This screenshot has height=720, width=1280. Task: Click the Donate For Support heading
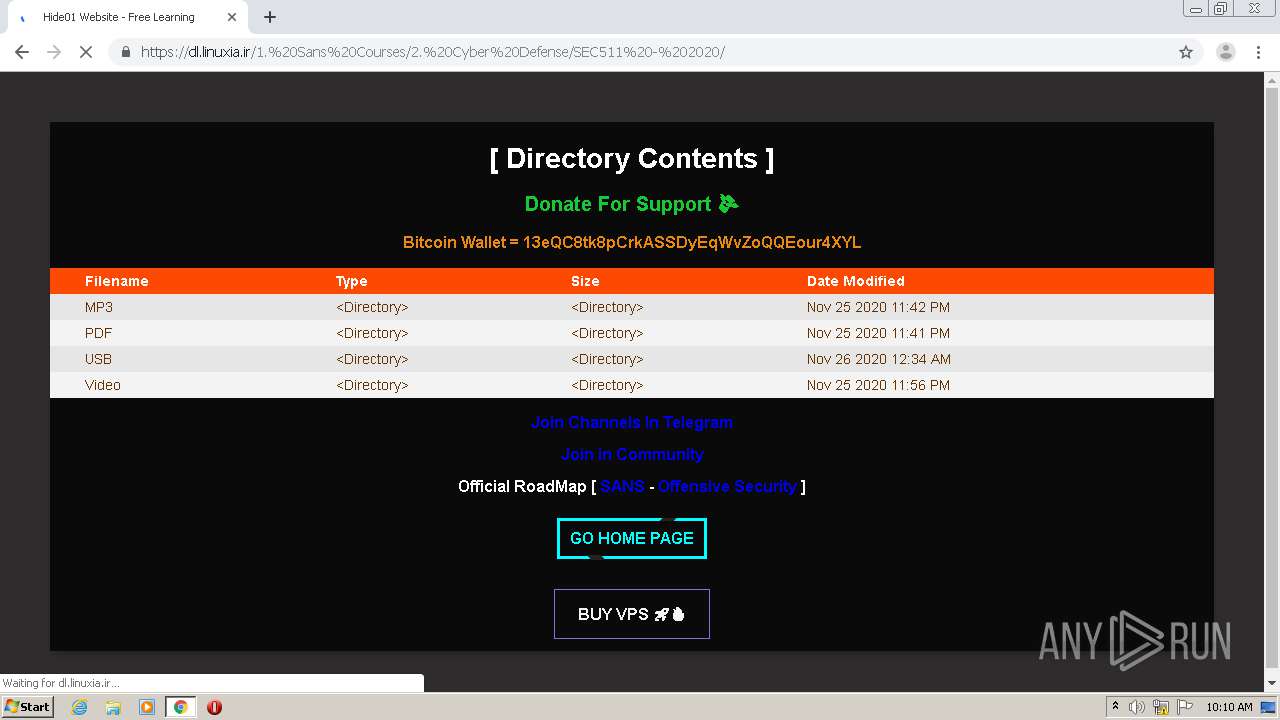coord(632,204)
